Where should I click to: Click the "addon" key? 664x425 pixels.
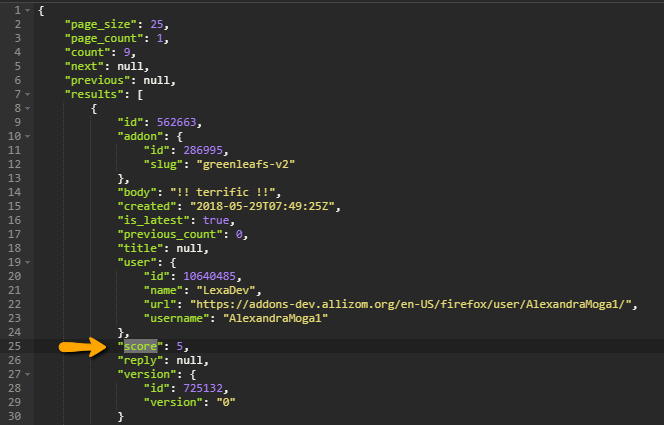pyautogui.click(x=140, y=136)
